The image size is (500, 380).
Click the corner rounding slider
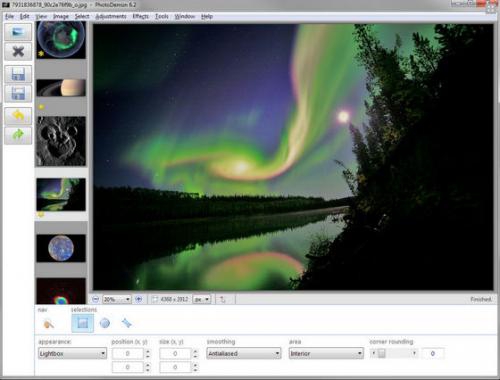point(394,353)
